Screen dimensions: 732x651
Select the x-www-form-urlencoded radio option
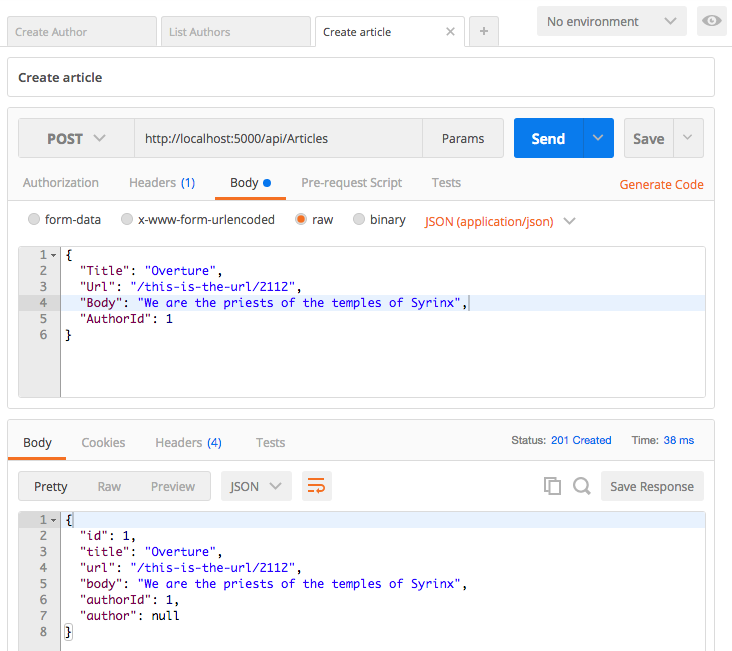127,219
